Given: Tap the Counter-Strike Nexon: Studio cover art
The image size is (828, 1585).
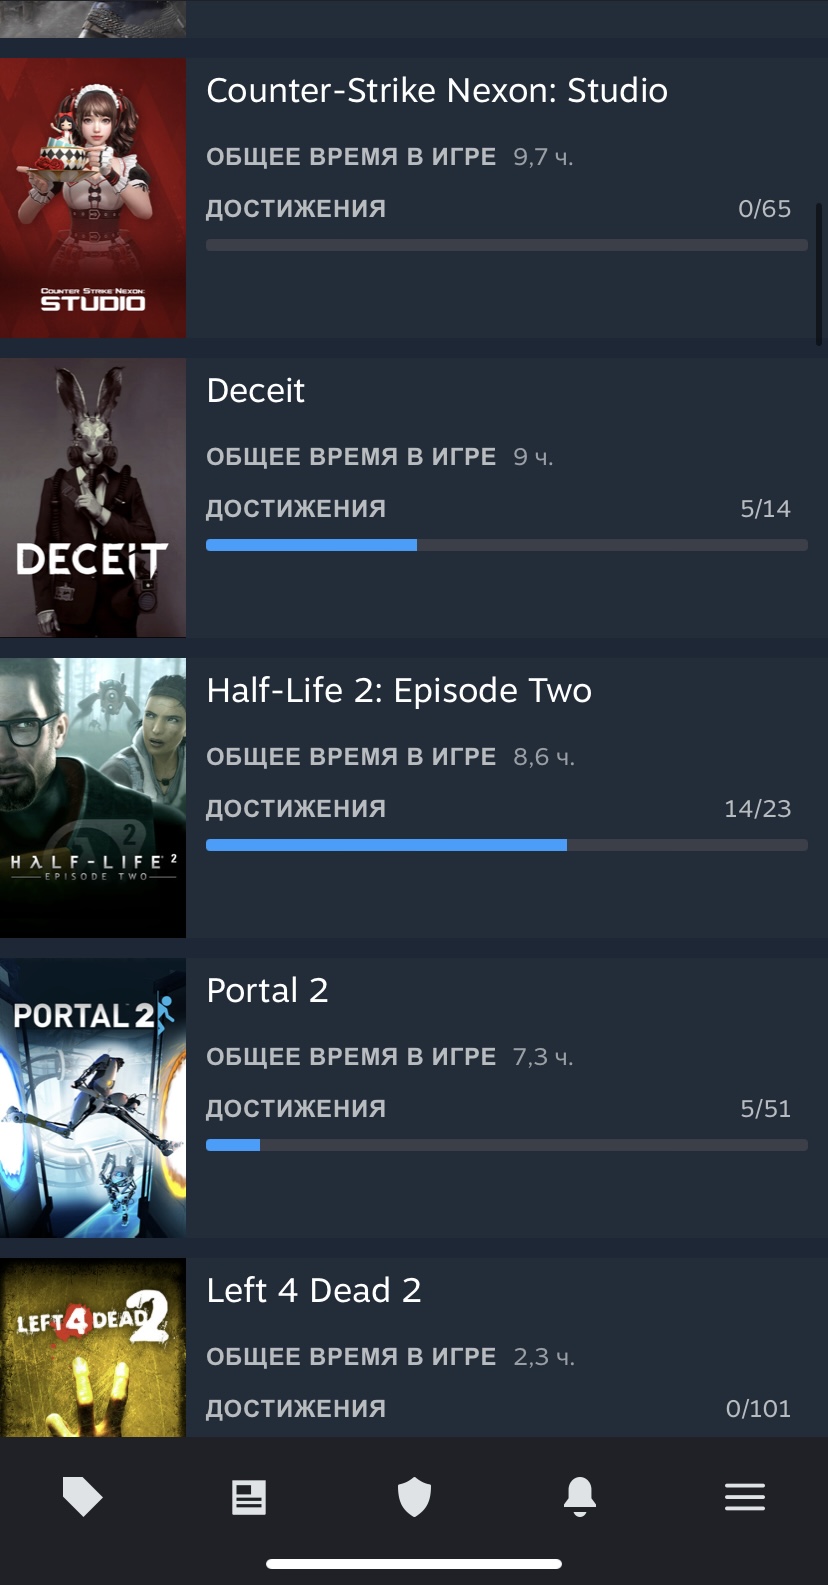Looking at the screenshot, I should click(93, 198).
